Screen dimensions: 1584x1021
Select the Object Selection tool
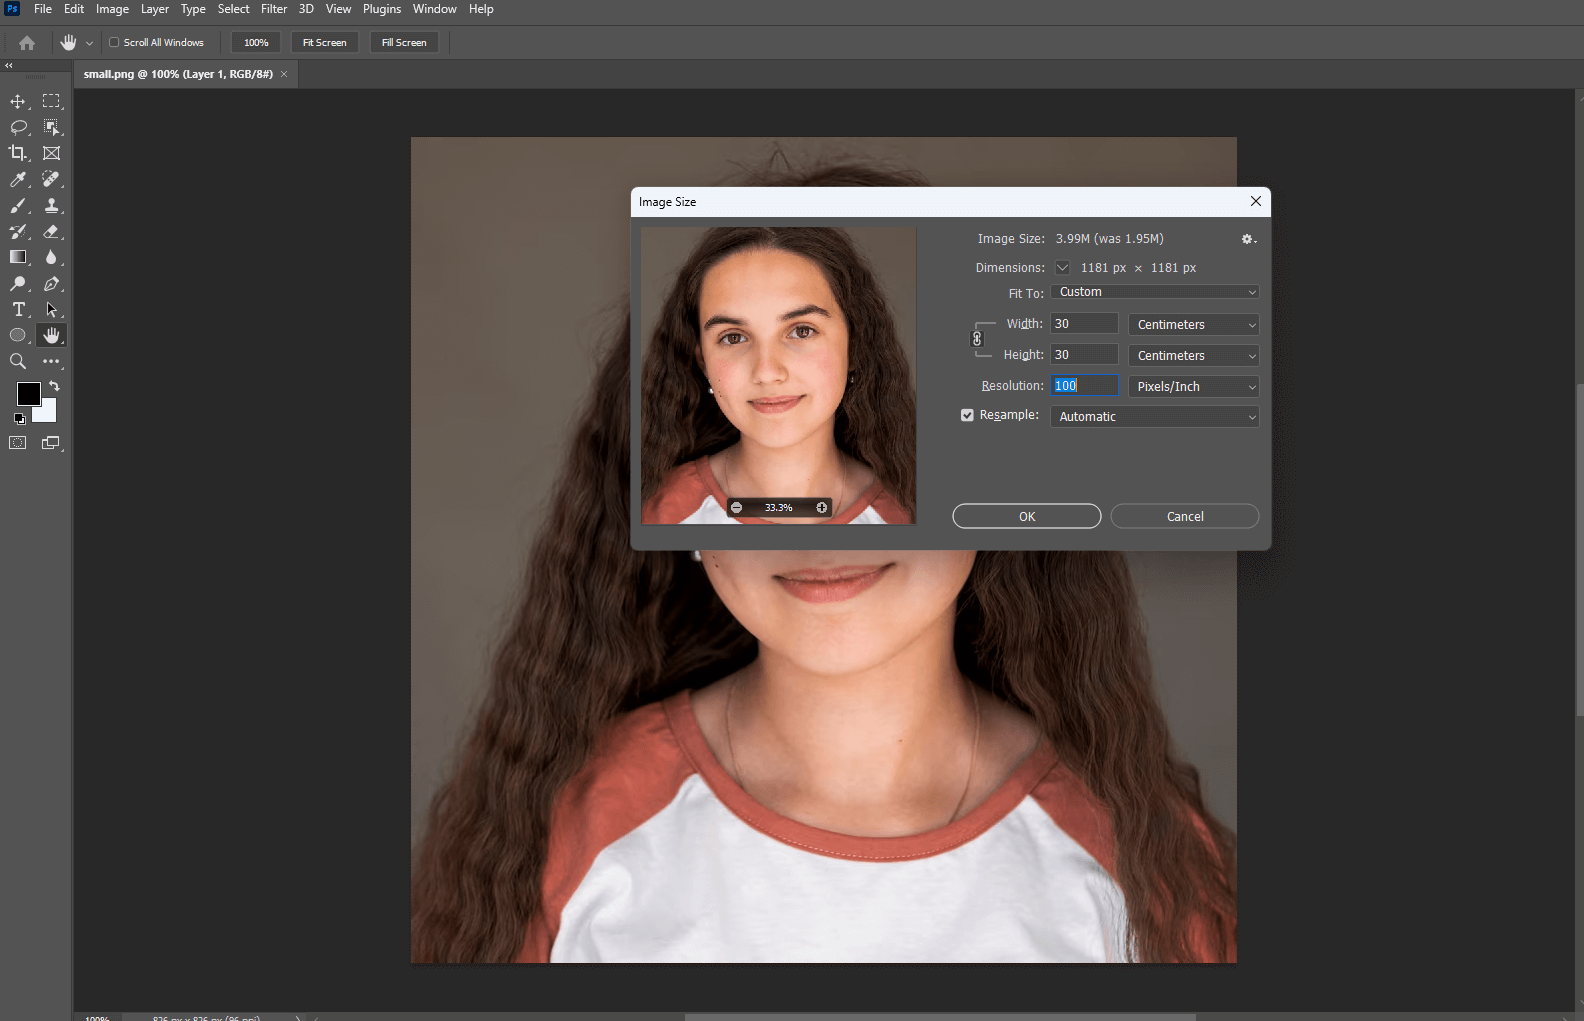tap(51, 128)
